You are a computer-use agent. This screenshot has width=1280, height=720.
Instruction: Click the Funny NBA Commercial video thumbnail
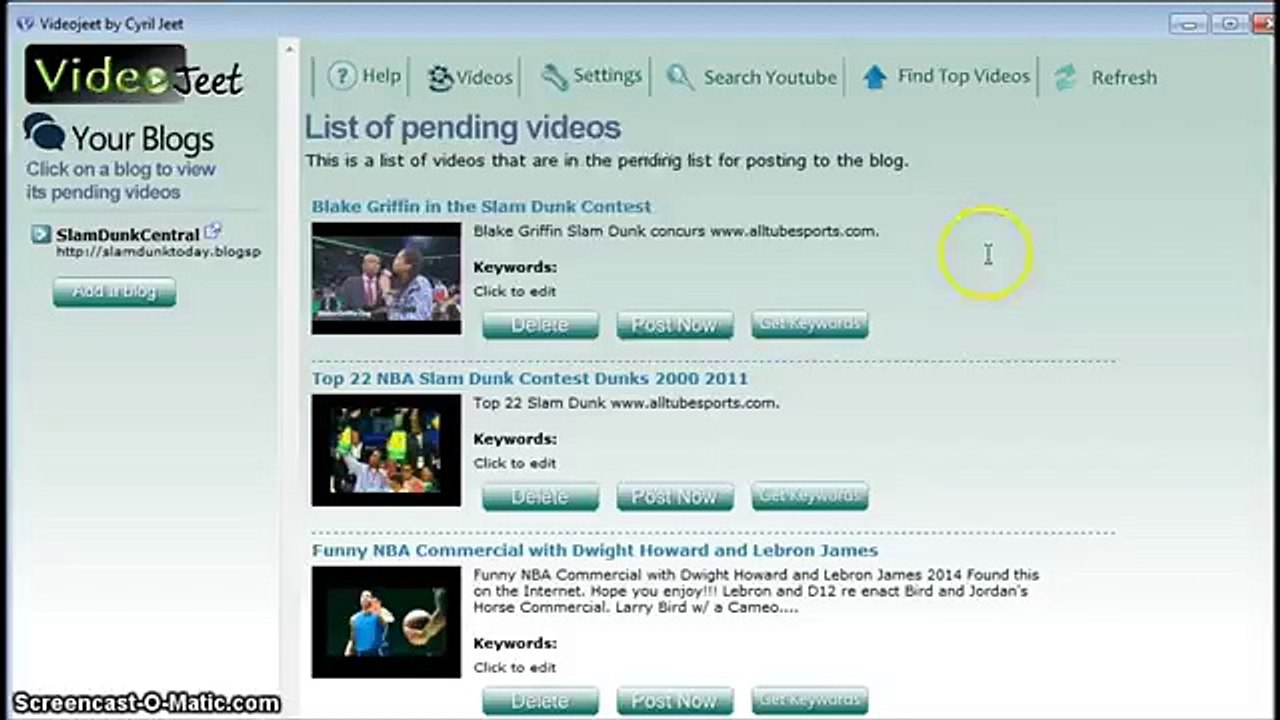point(386,622)
